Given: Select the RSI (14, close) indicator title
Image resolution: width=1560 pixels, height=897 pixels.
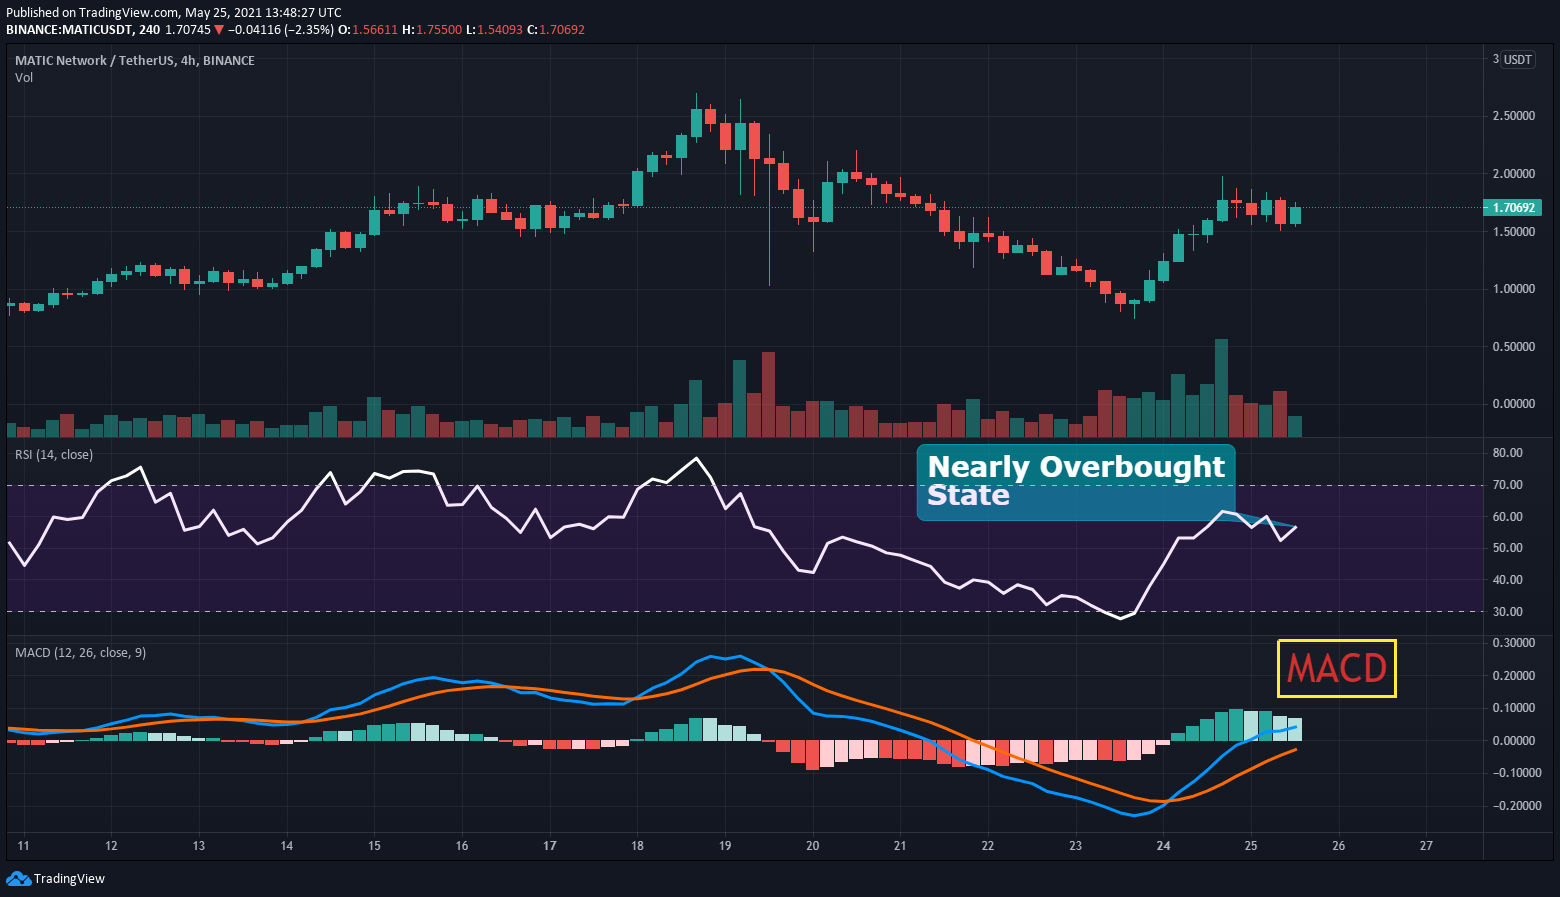Looking at the screenshot, I should (x=52, y=454).
